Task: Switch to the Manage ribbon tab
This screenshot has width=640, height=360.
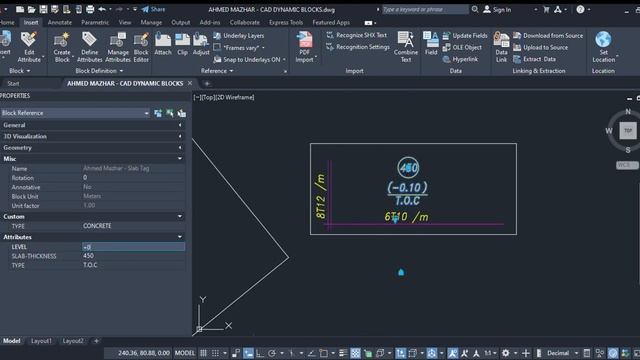Action: [x=151, y=22]
